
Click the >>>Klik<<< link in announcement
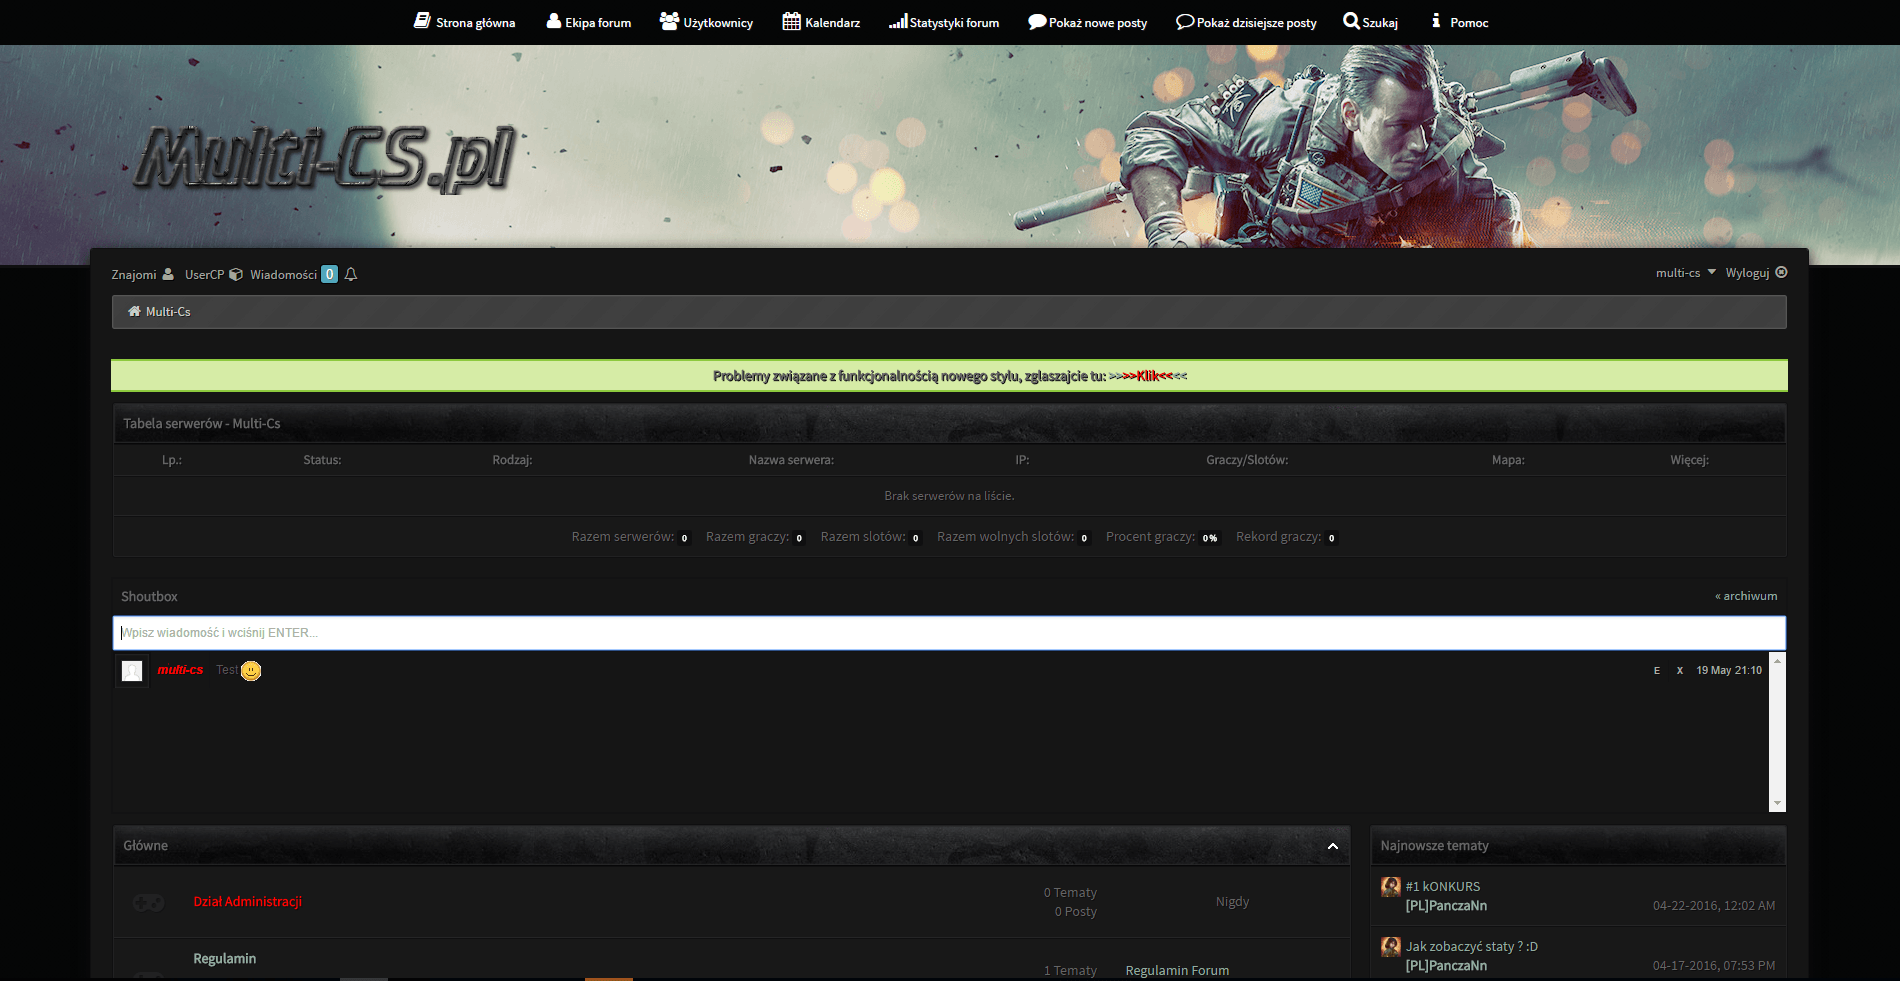[x=1148, y=376]
